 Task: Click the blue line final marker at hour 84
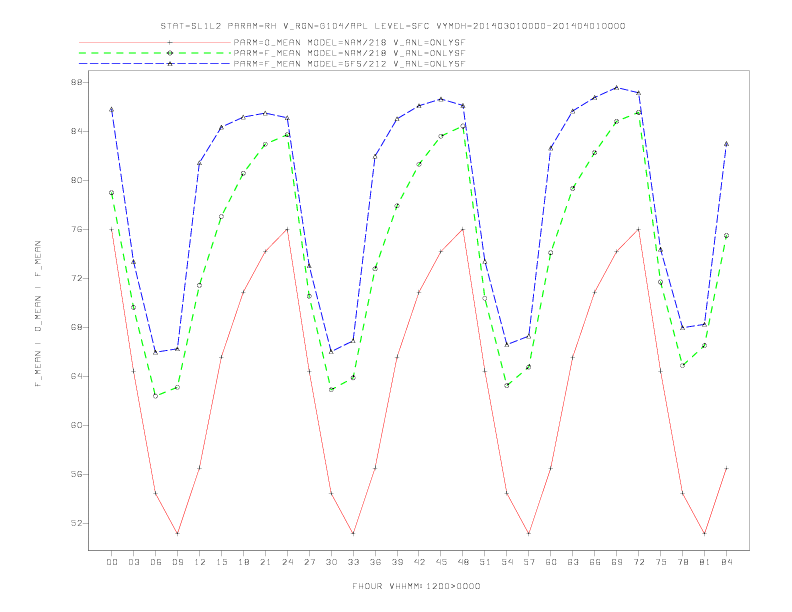pos(726,144)
